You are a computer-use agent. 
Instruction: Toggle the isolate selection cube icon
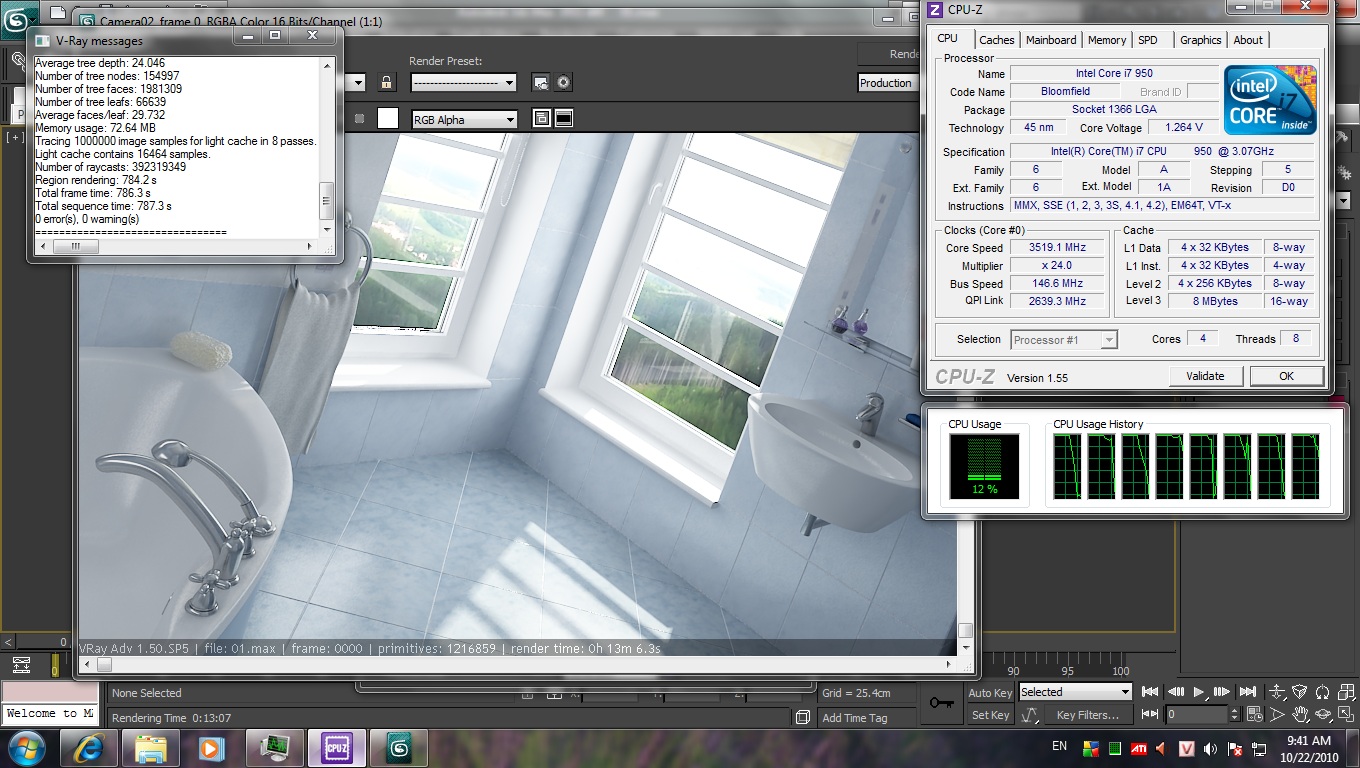coord(802,717)
